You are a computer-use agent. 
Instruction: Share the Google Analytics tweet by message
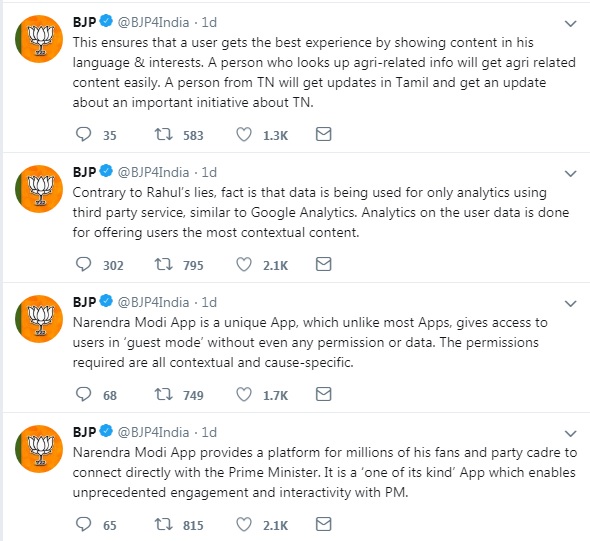(x=323, y=264)
